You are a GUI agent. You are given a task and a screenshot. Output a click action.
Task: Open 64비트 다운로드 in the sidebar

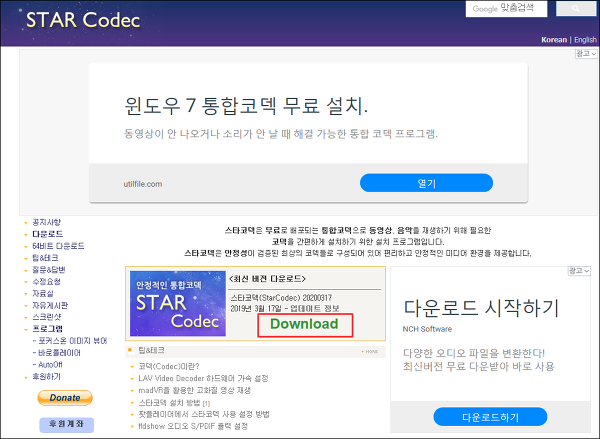tap(58, 246)
